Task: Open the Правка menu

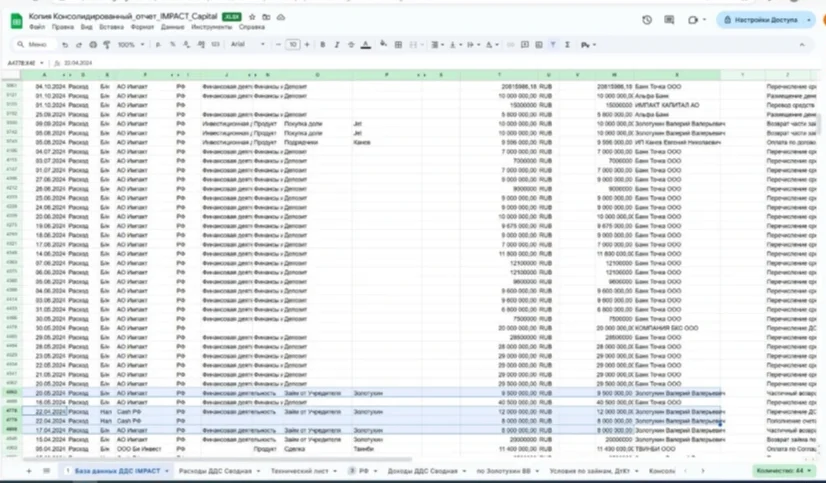Action: click(x=63, y=27)
